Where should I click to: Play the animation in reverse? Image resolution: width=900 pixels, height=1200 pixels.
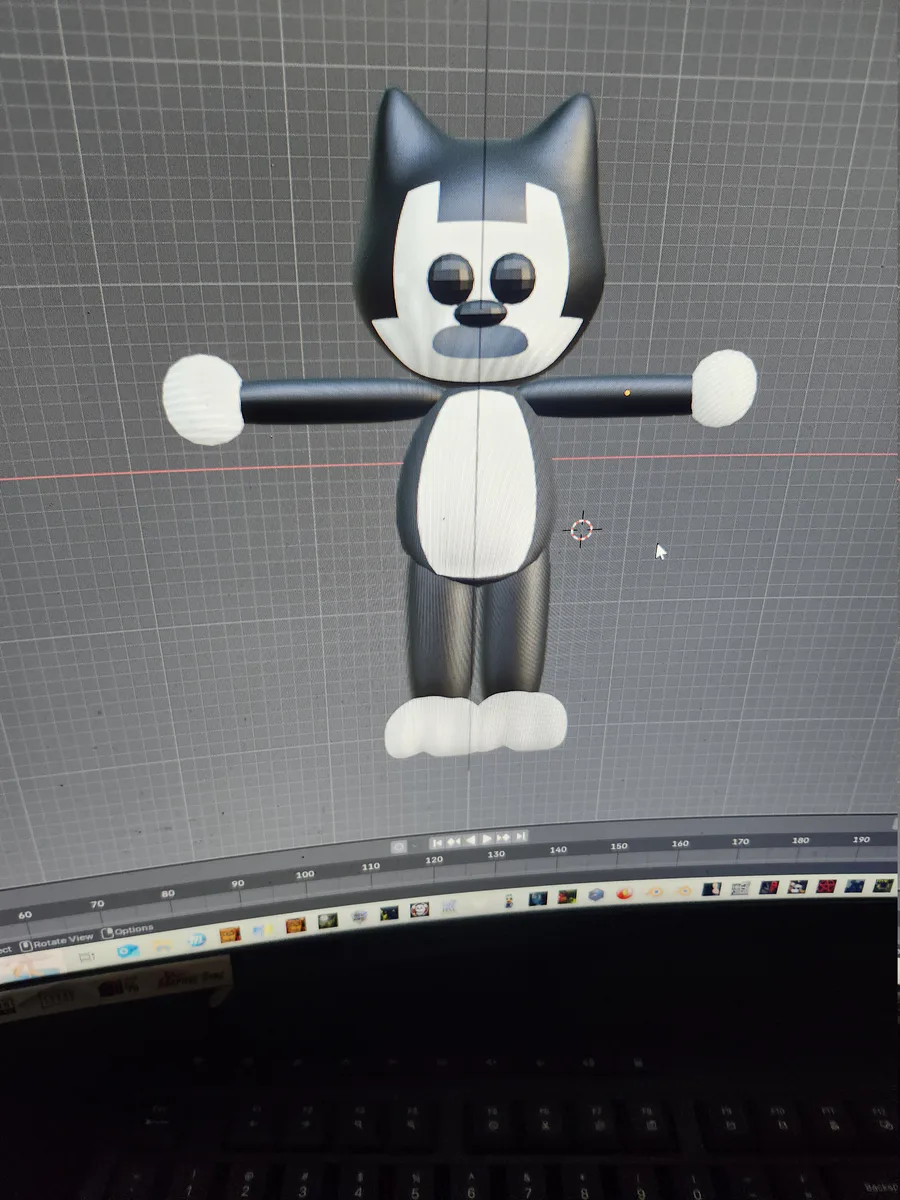point(470,839)
